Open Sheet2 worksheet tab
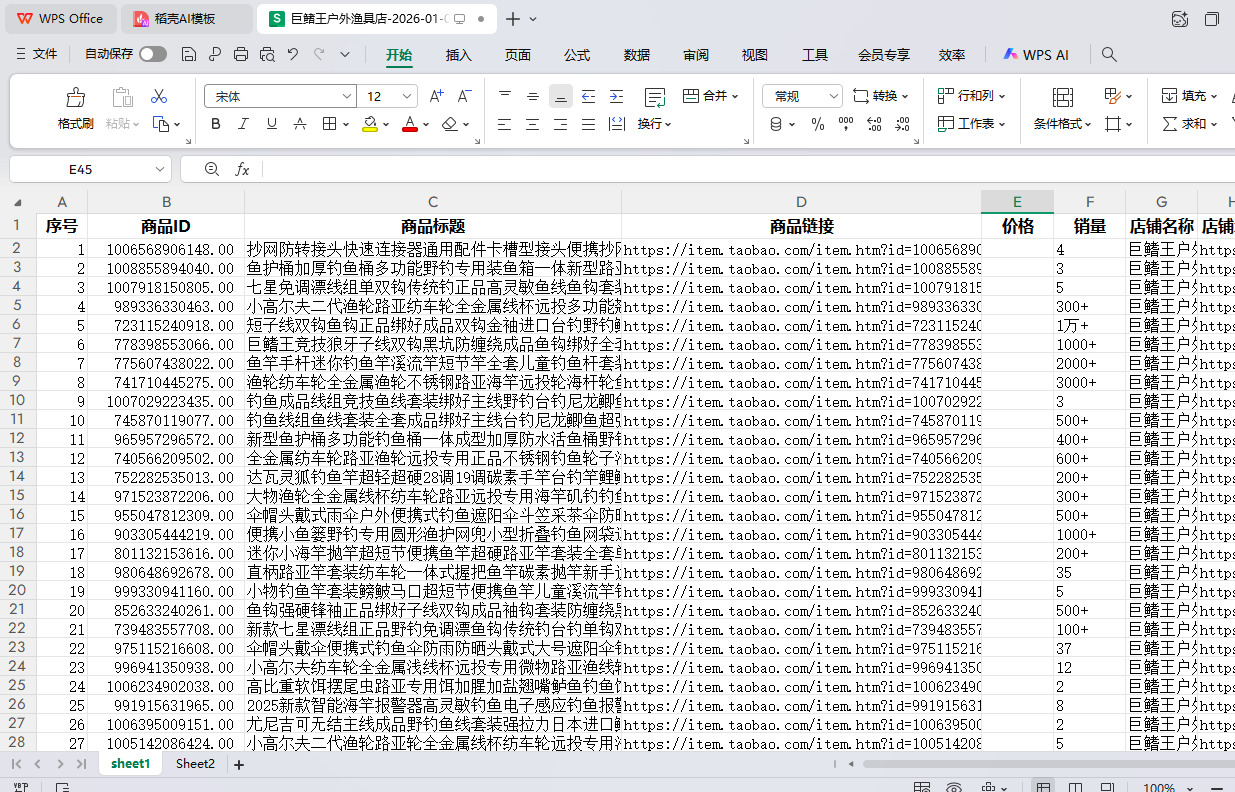 point(195,764)
